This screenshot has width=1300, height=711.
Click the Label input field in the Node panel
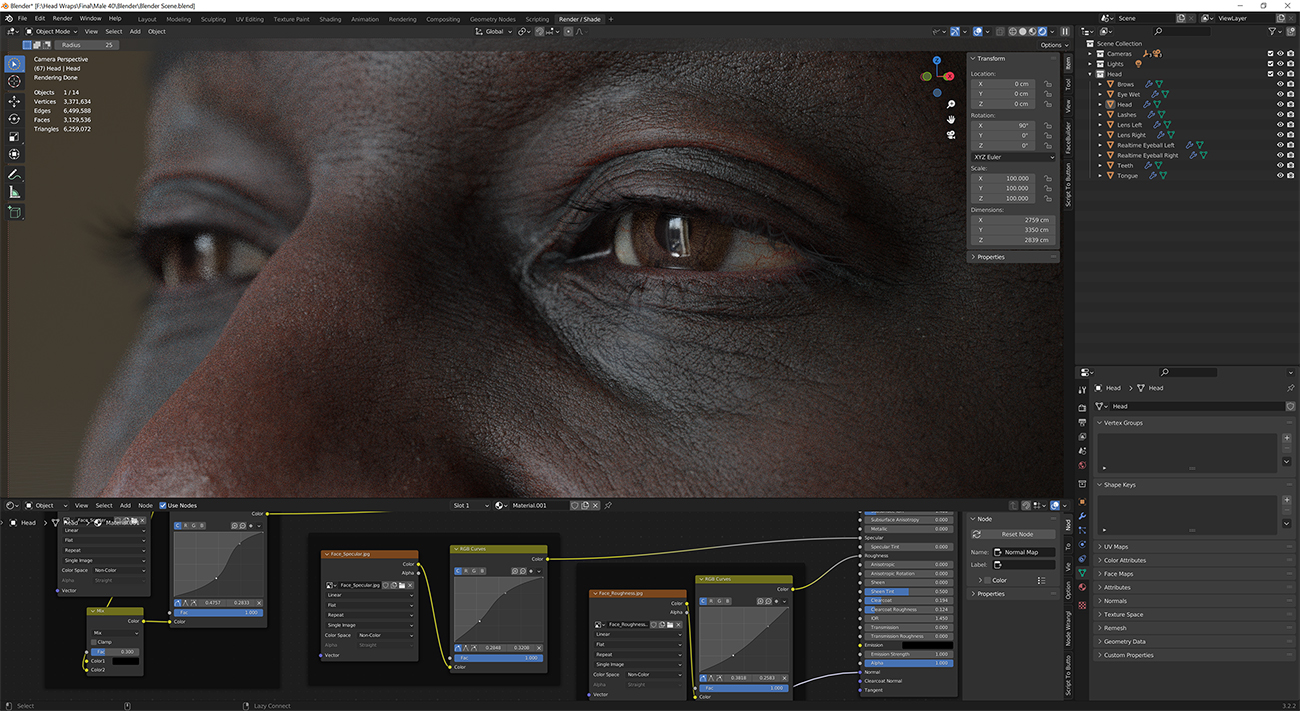pos(1022,565)
